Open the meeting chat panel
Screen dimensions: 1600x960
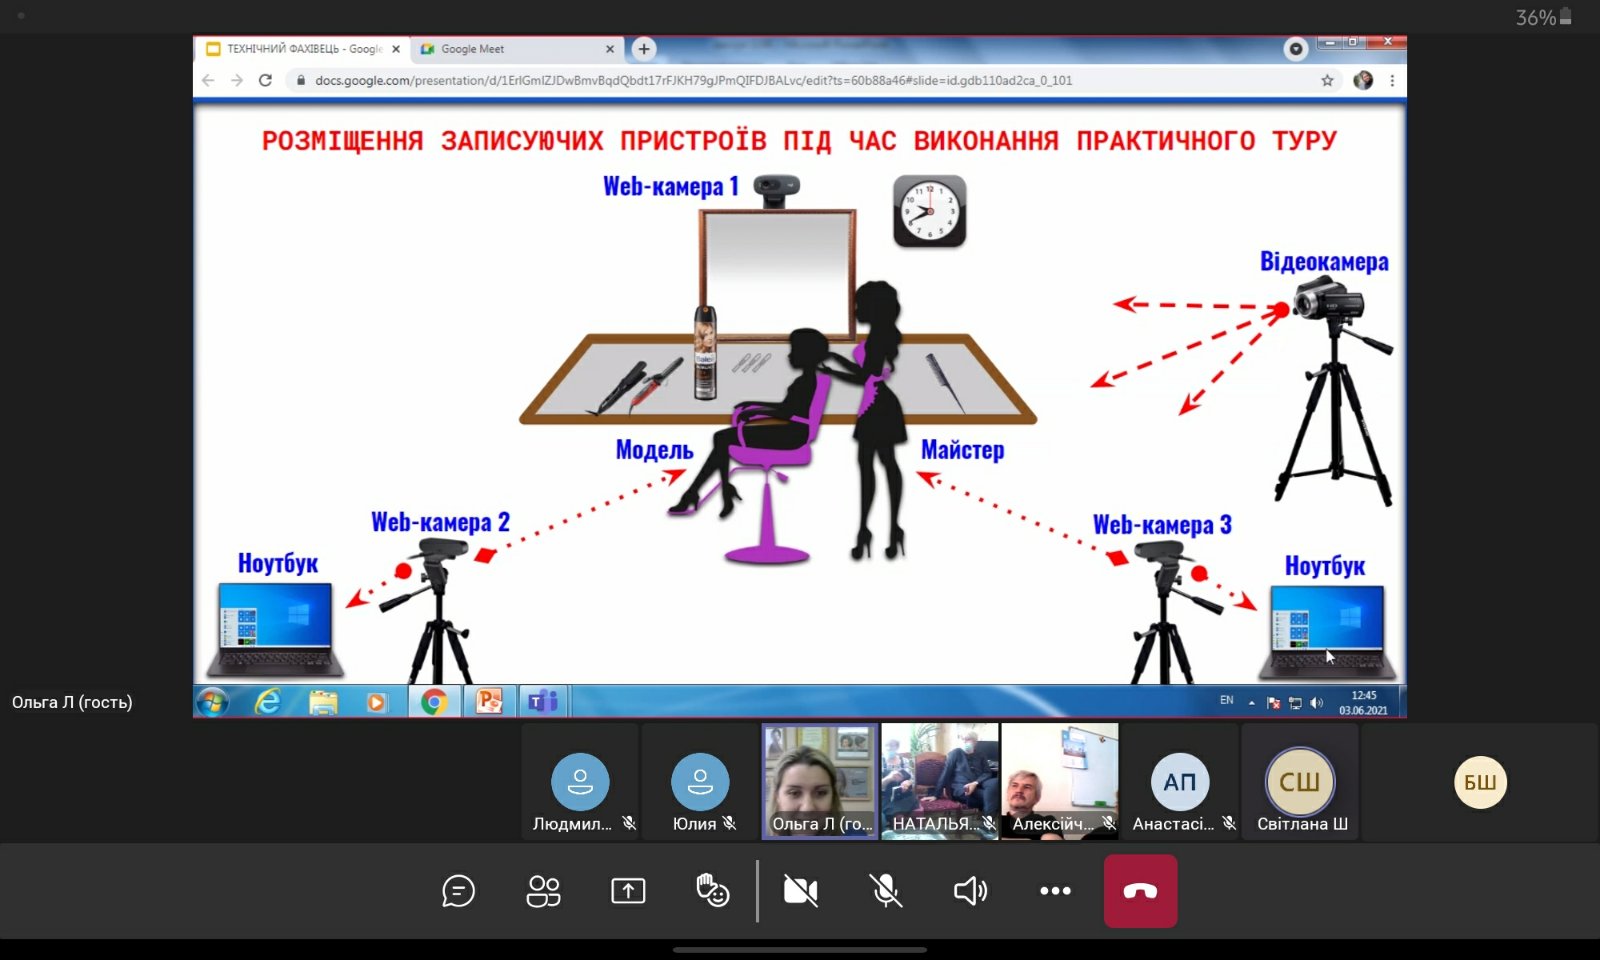coord(458,890)
